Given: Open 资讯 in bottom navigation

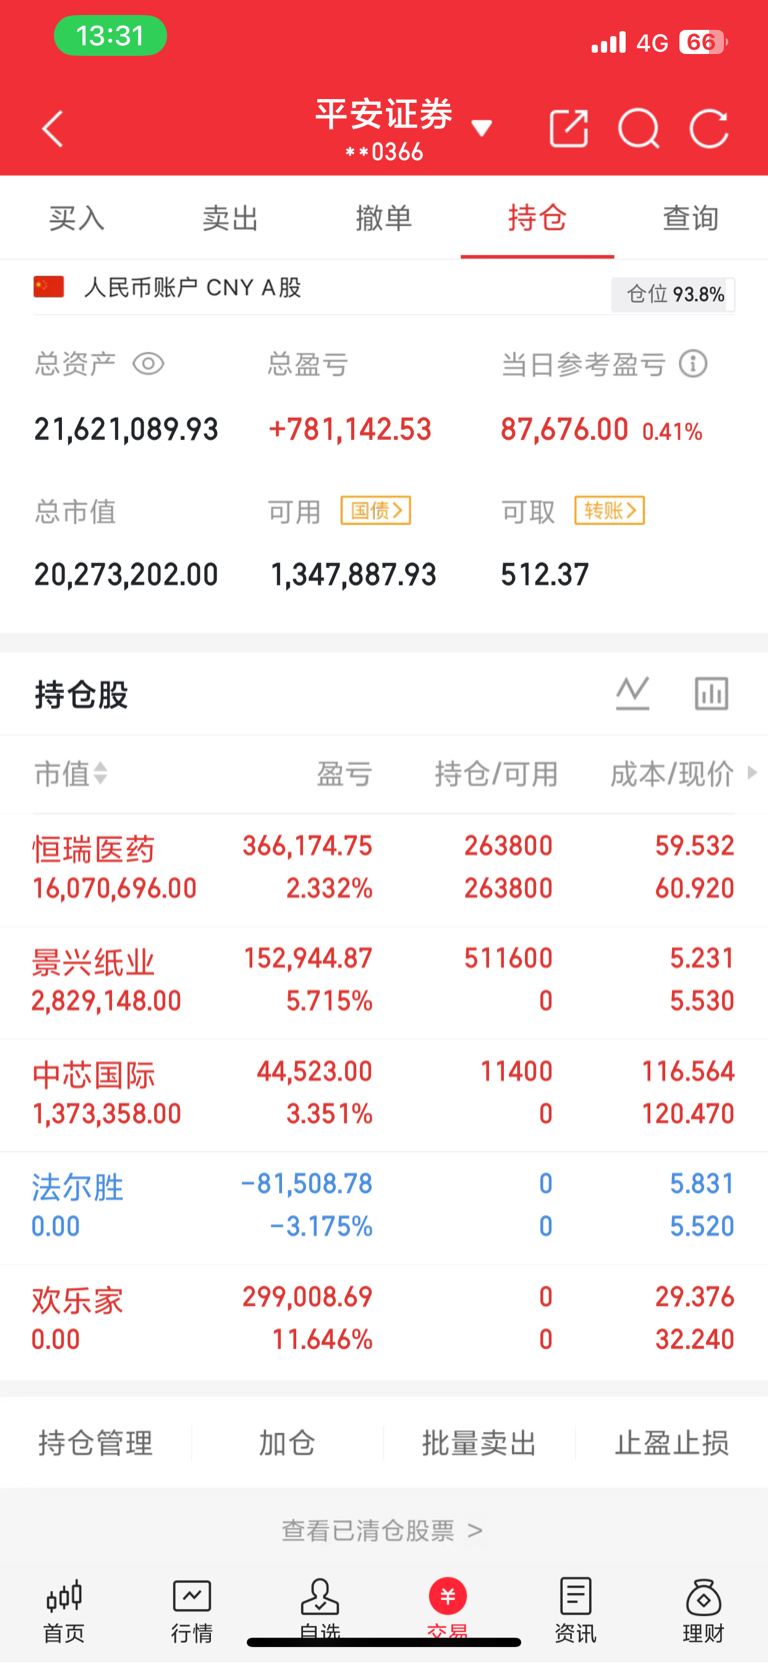Looking at the screenshot, I should click(x=576, y=1611).
